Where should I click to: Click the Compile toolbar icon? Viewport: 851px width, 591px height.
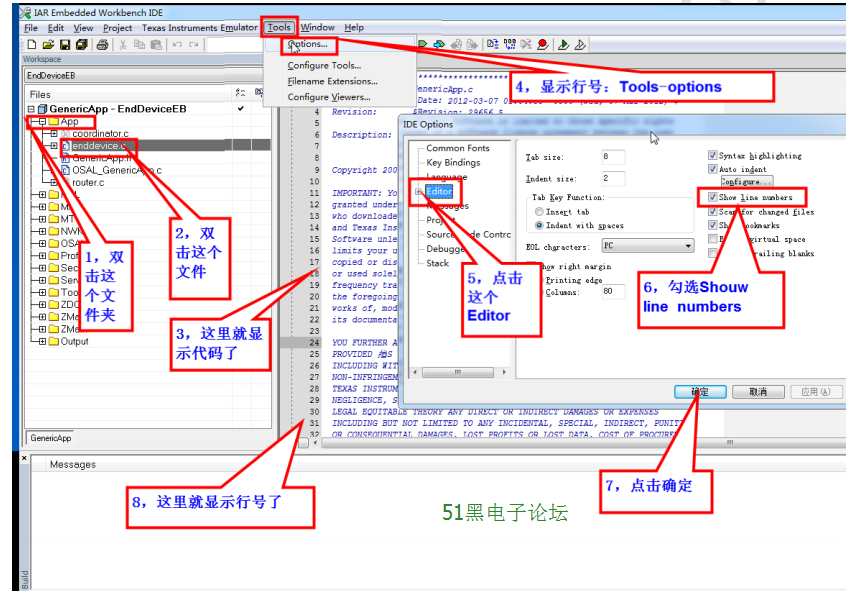[493, 44]
